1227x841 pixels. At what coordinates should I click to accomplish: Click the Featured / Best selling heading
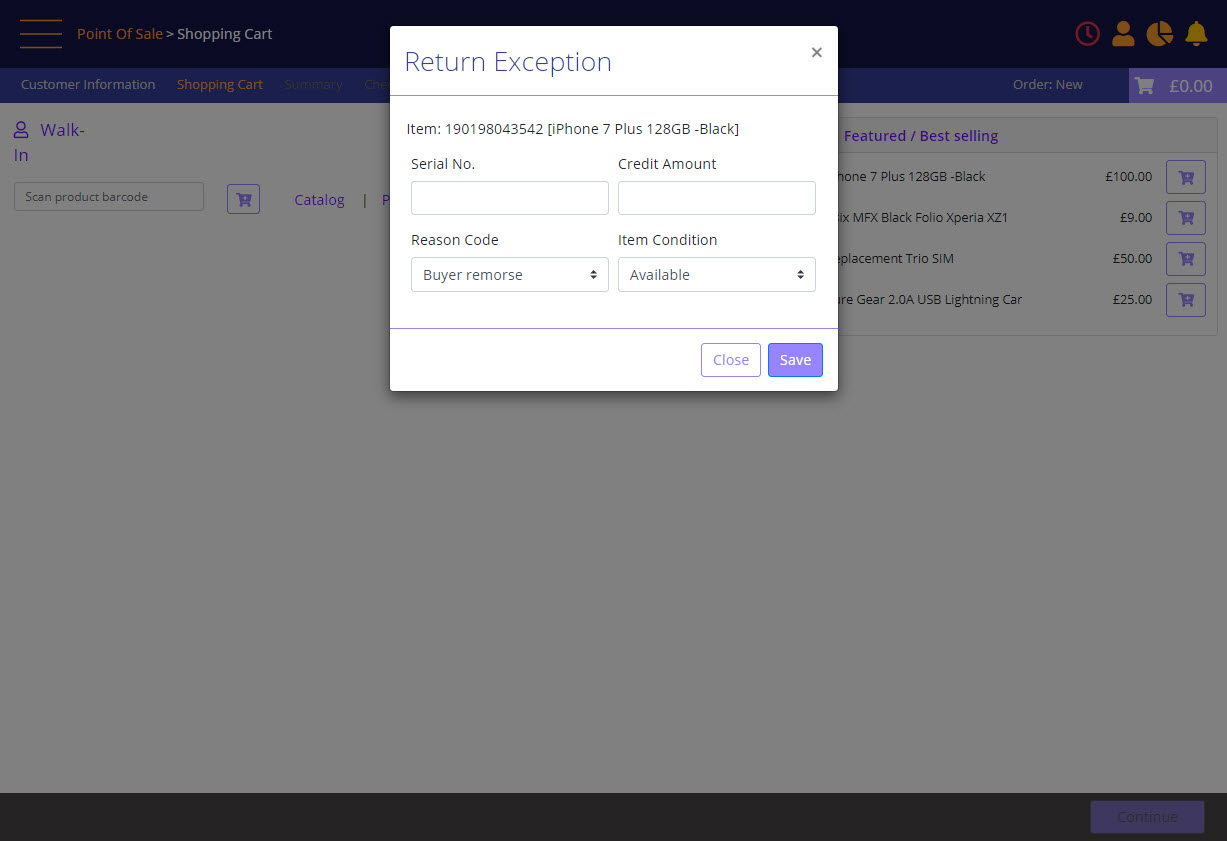tap(921, 136)
